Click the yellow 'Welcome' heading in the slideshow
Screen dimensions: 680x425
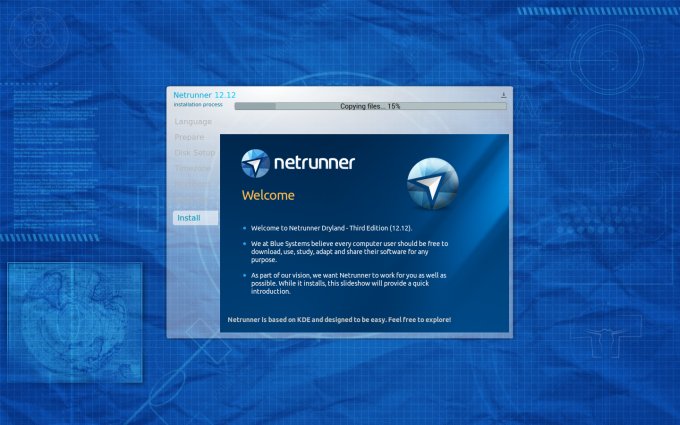point(268,195)
